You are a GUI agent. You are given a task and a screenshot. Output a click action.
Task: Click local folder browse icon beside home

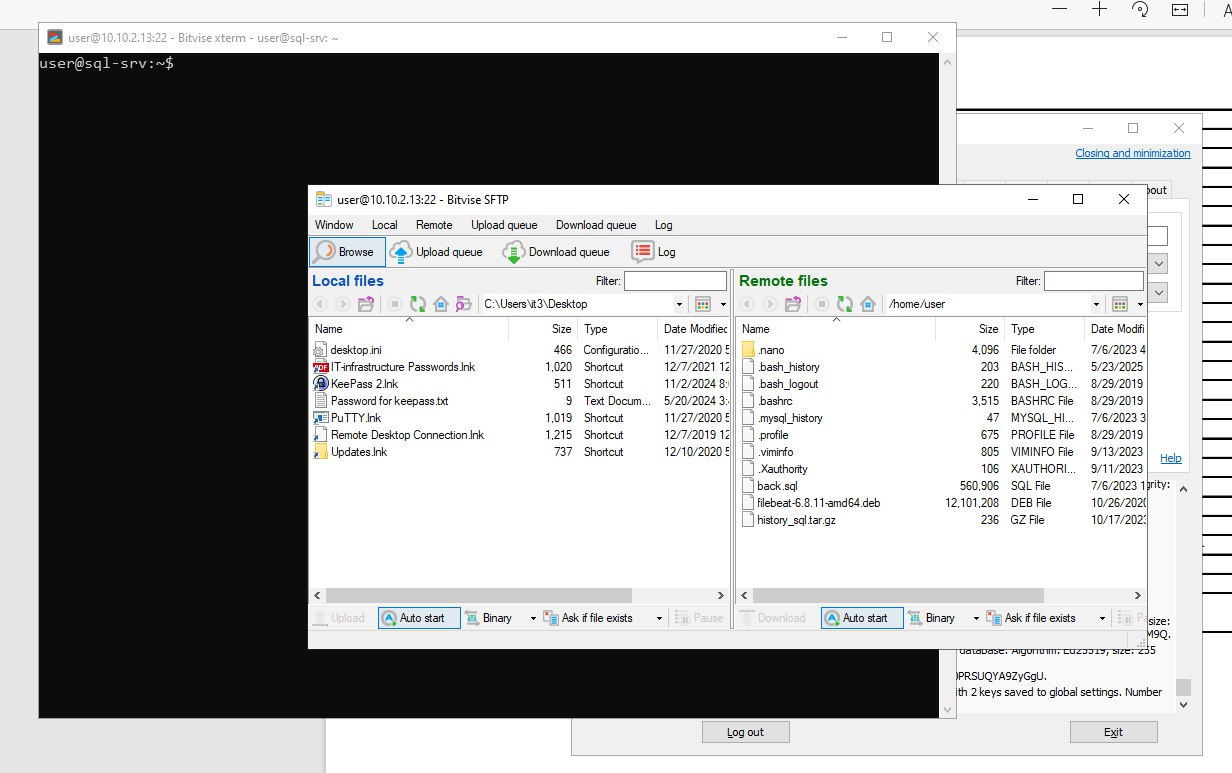pyautogui.click(x=463, y=304)
